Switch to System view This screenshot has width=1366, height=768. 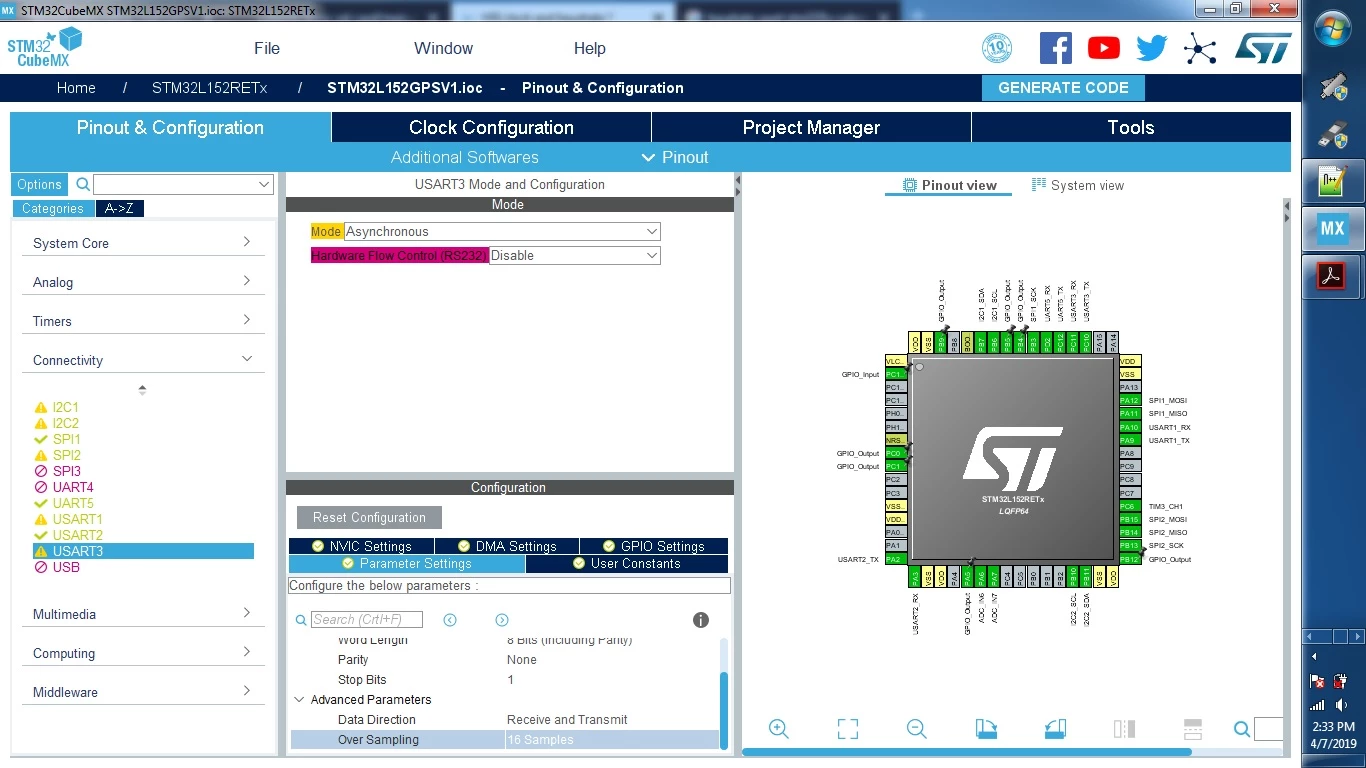pyautogui.click(x=1078, y=185)
